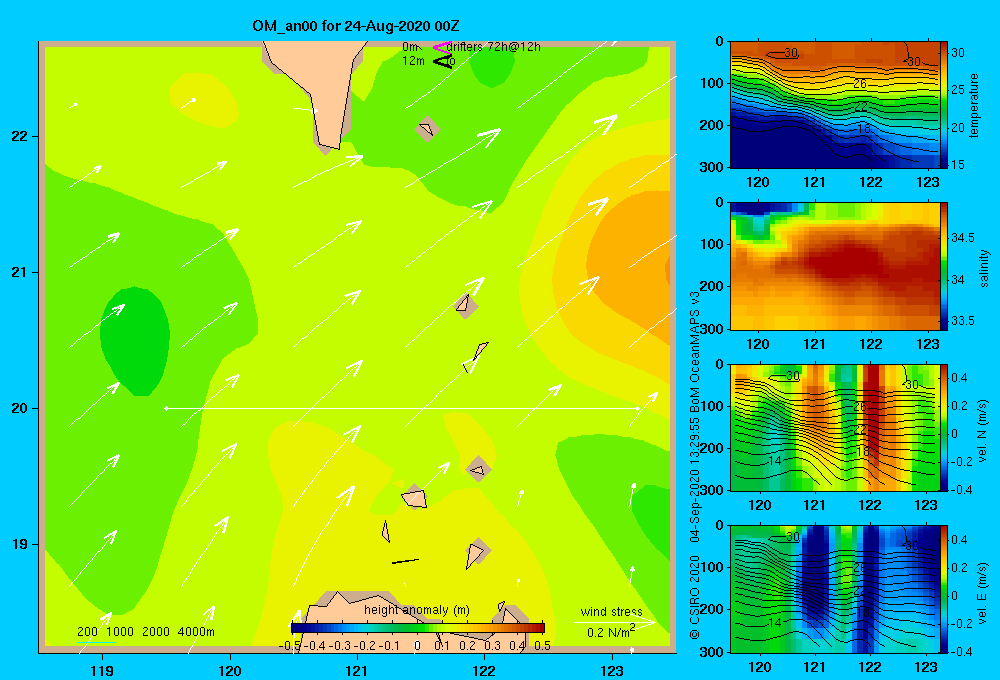Click longitude label 119 on main map
The width and height of the screenshot is (1000, 680).
coord(102,670)
